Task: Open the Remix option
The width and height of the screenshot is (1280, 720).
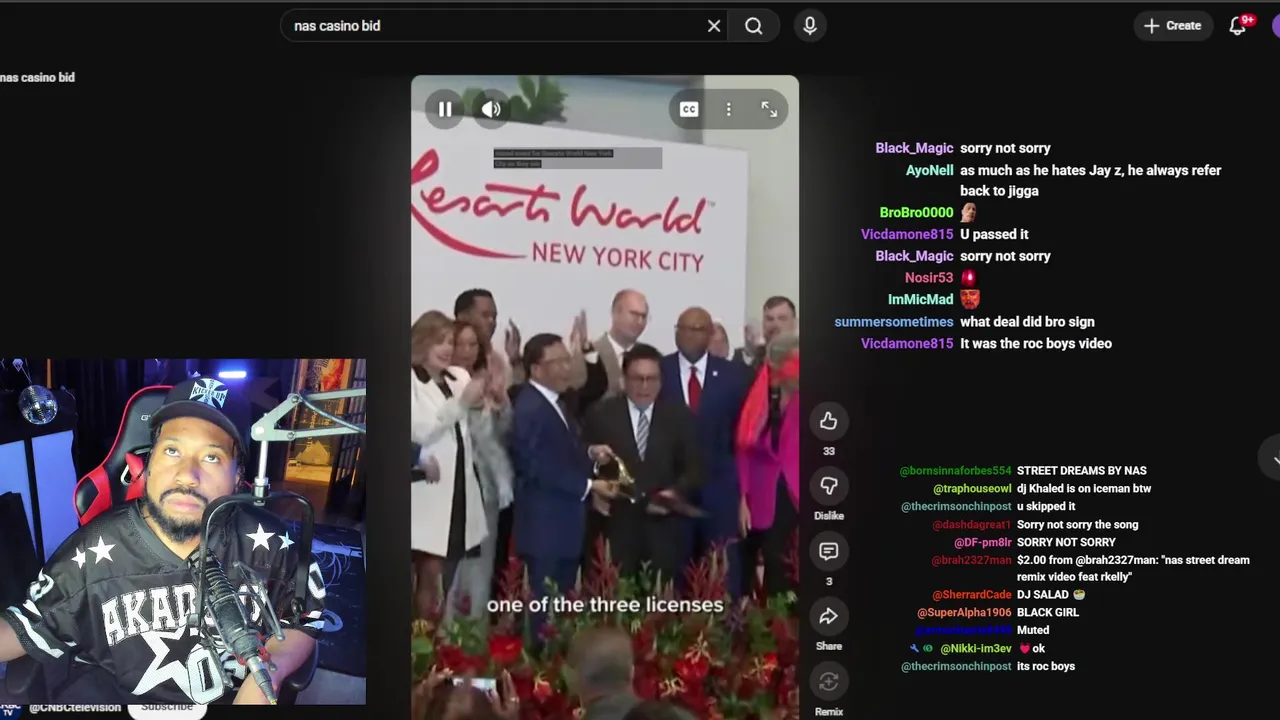Action: pos(828,681)
